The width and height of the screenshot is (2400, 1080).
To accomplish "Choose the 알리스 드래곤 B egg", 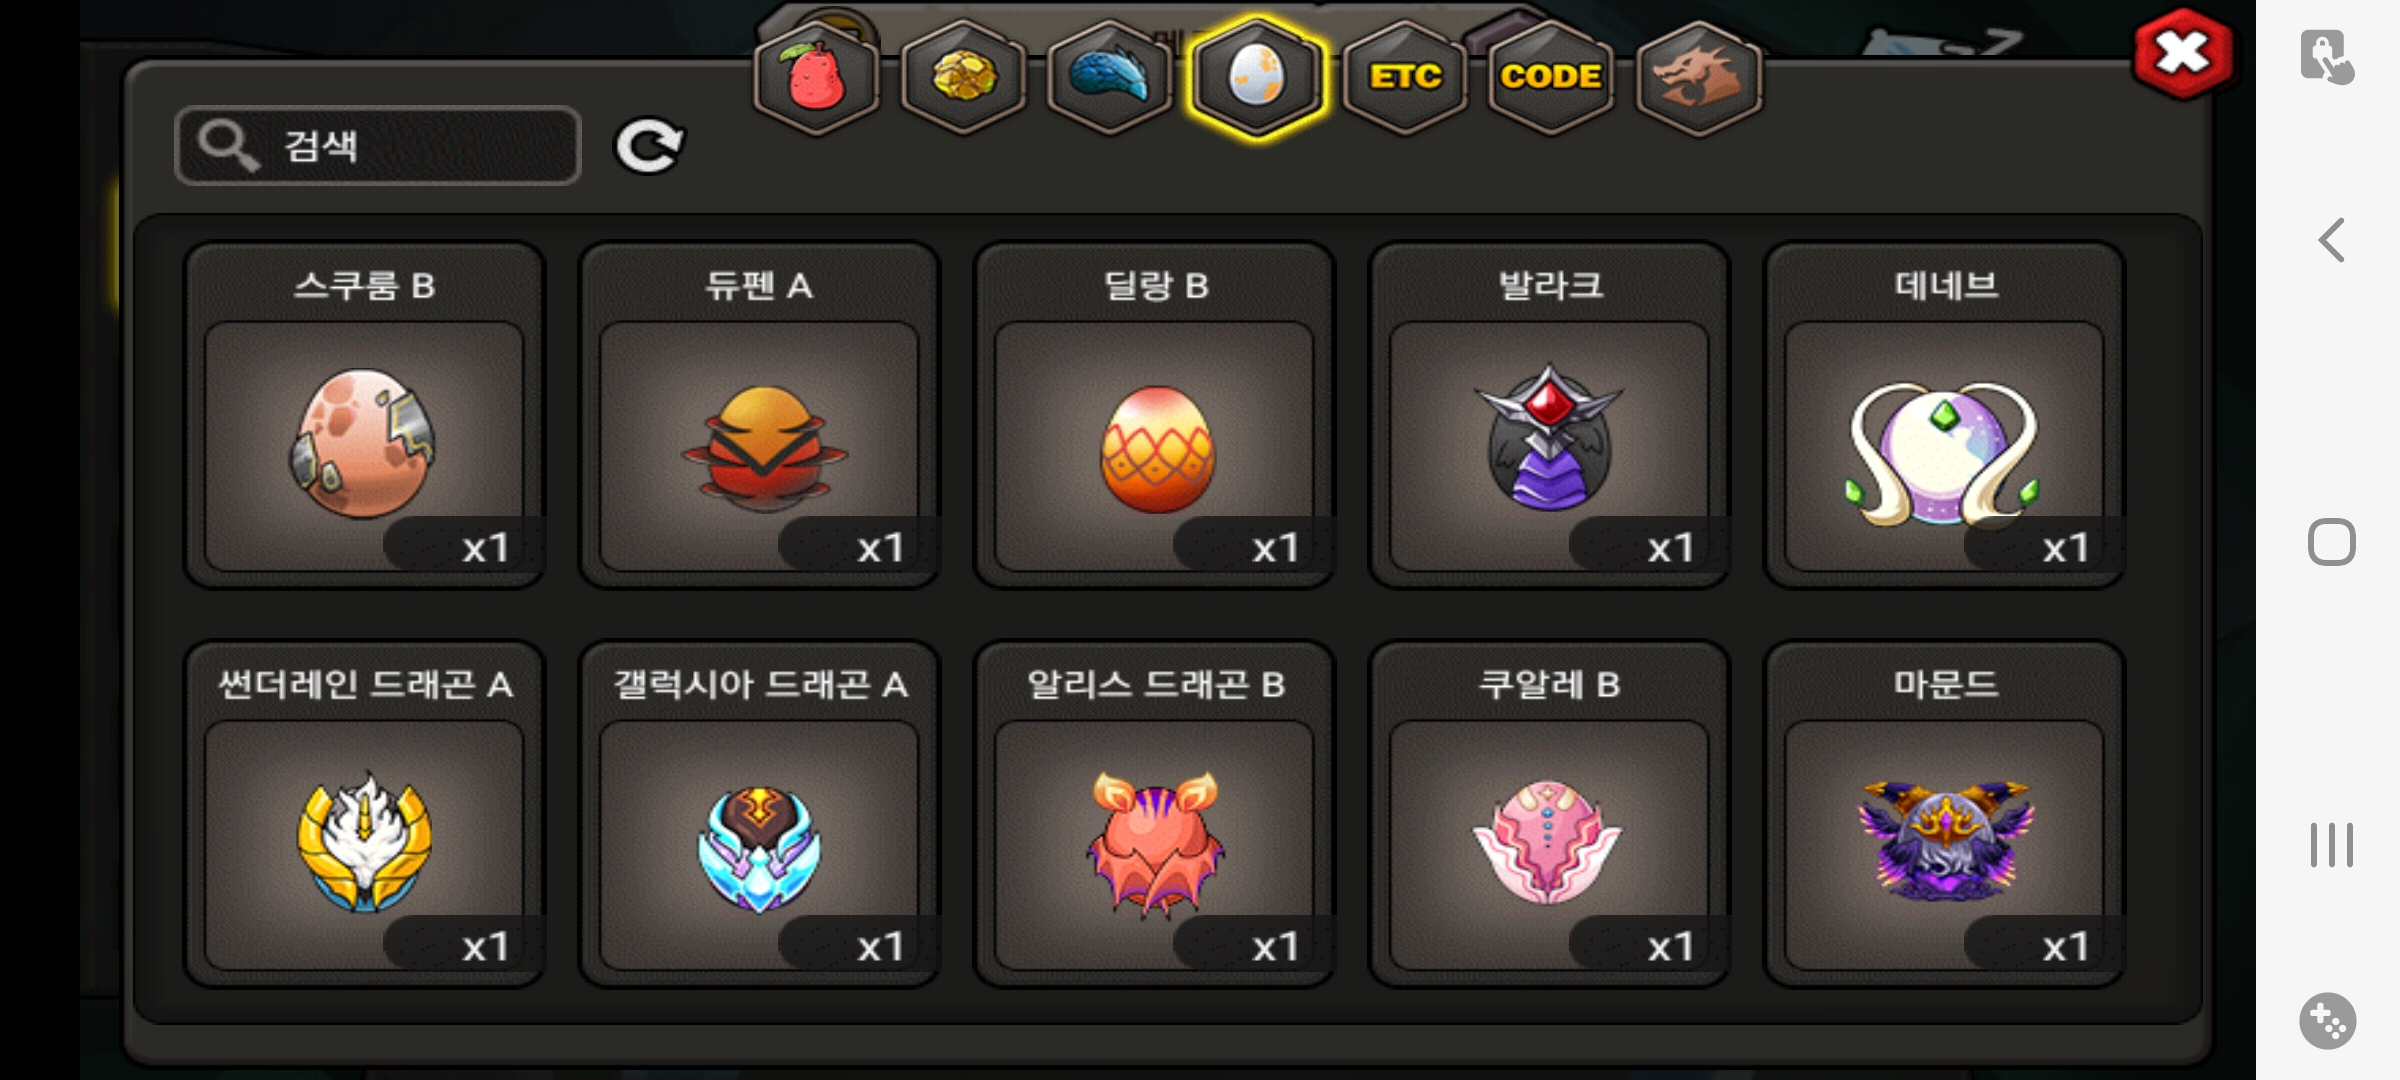I will pyautogui.click(x=1155, y=814).
